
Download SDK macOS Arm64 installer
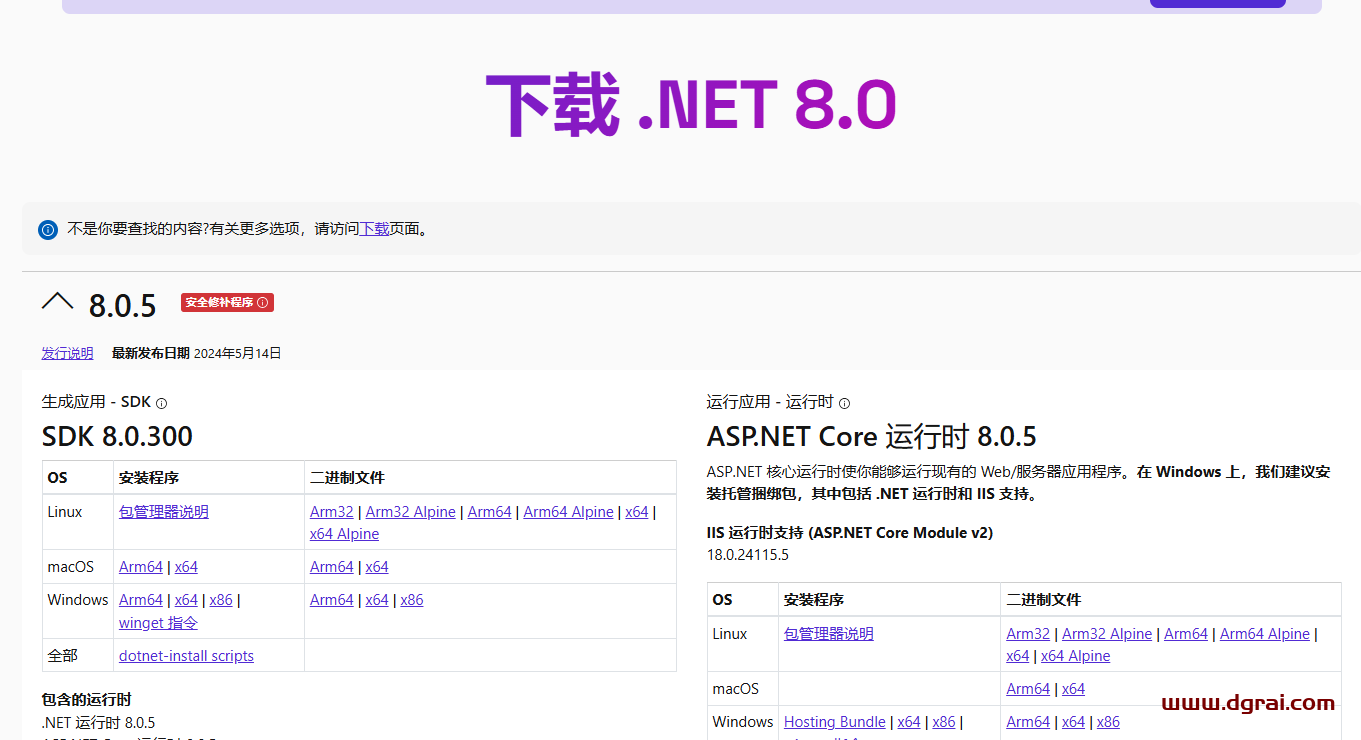[141, 567]
